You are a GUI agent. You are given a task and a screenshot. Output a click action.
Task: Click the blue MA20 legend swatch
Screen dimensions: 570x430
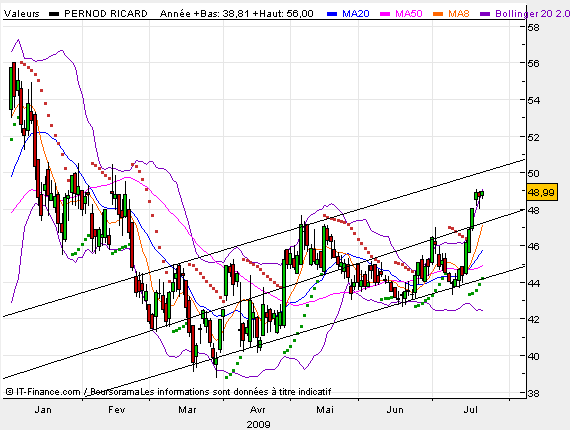[x=332, y=14]
